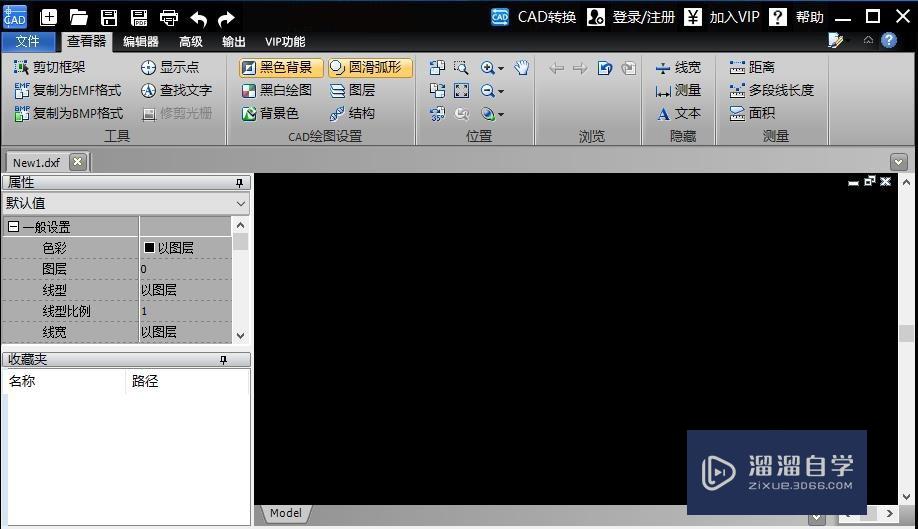The height and width of the screenshot is (529, 918).
Task: Toggle 圆滑弧形 option
Action: pos(369,67)
